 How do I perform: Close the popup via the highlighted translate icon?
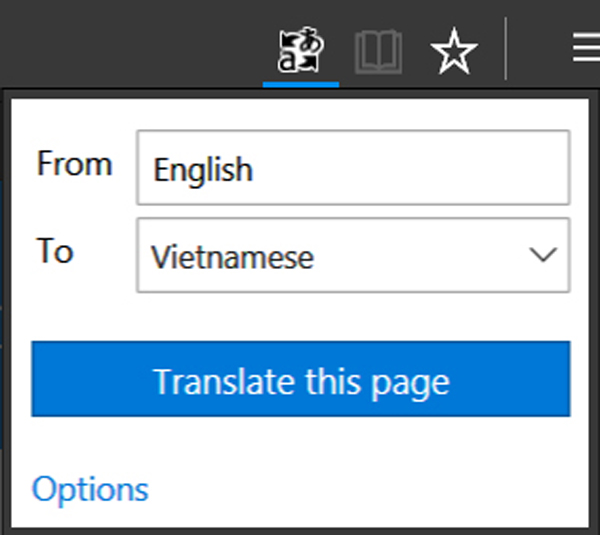coord(301,50)
